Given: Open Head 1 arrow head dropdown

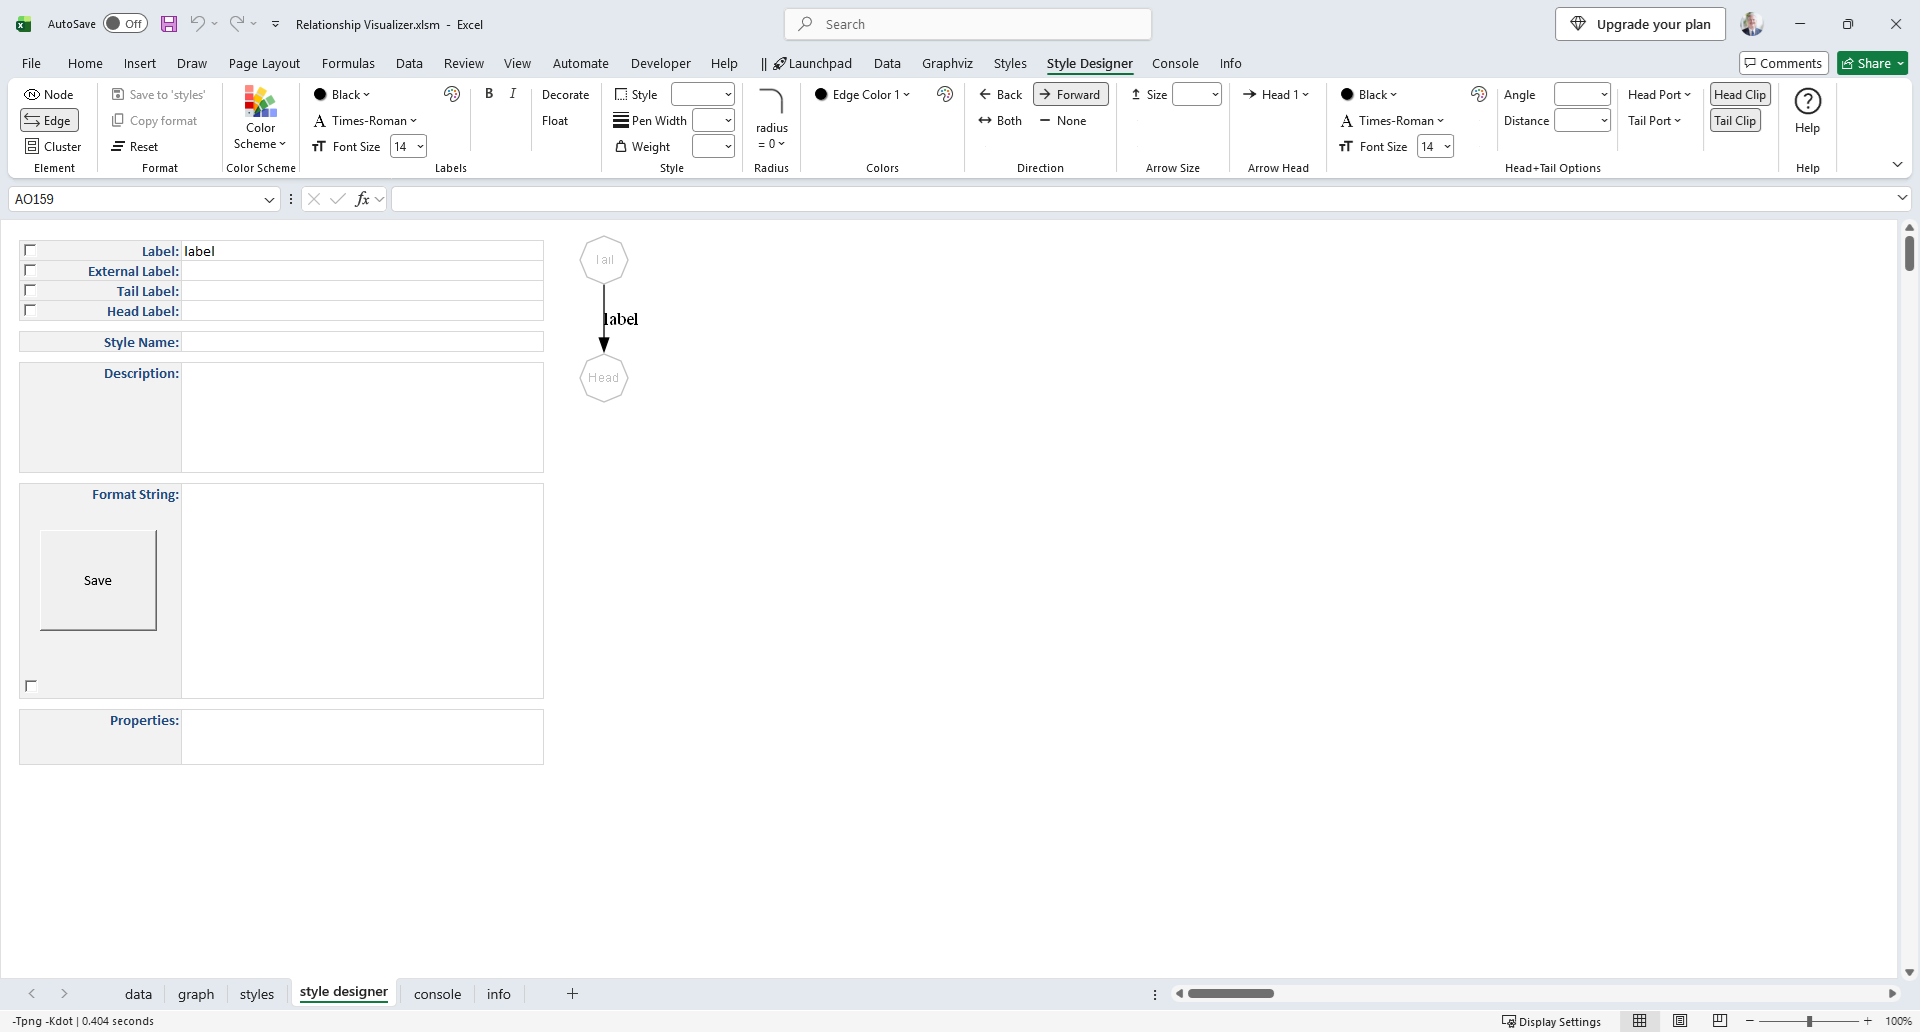Looking at the screenshot, I should (x=1276, y=94).
